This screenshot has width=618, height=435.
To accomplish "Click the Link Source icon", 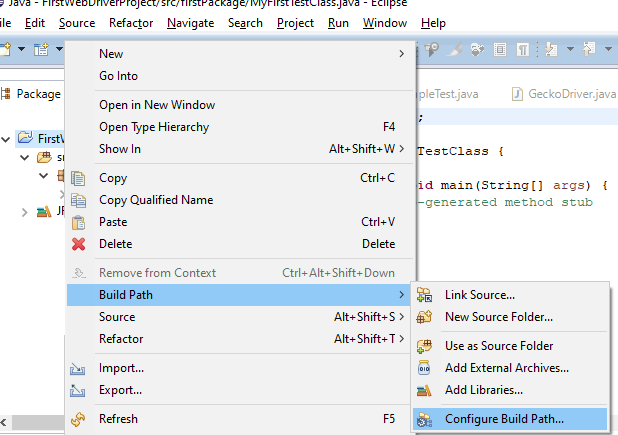I will 425,295.
